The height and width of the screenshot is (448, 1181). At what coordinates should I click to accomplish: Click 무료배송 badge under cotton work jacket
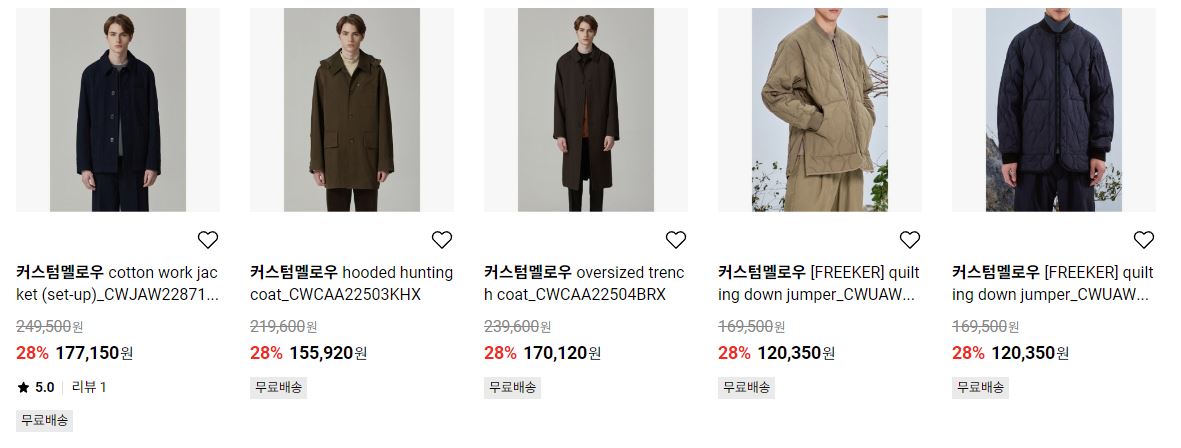coord(44,420)
